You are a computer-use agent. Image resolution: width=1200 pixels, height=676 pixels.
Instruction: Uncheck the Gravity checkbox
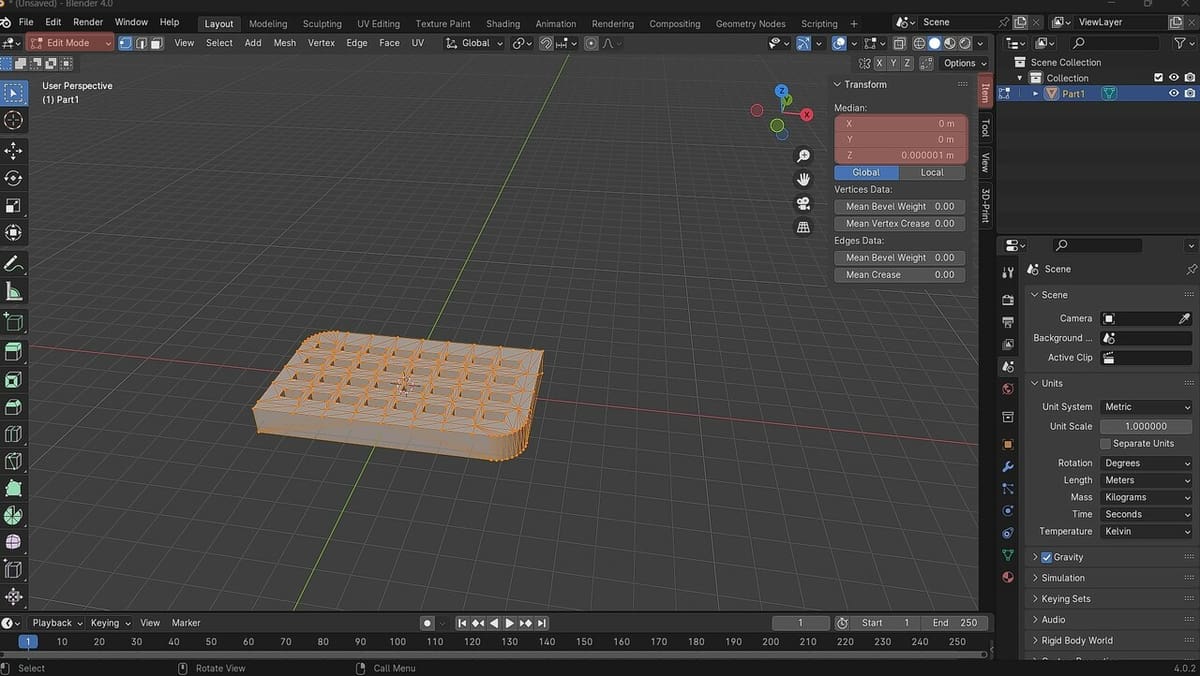[1046, 557]
